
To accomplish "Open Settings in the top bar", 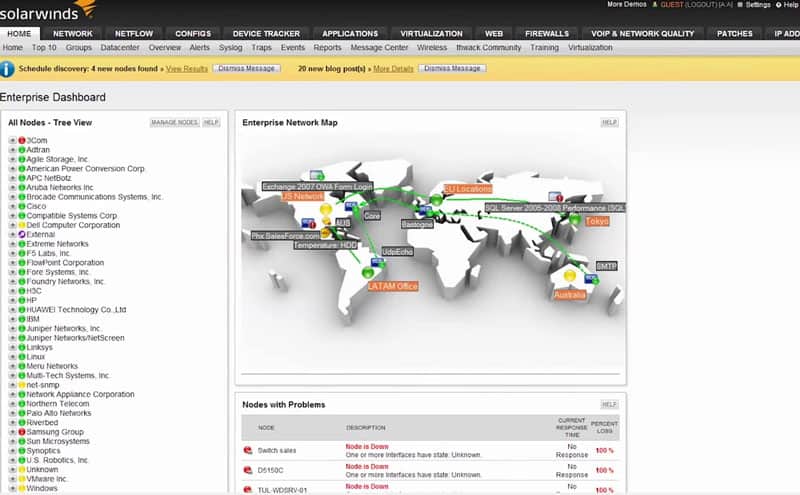I will [758, 5].
